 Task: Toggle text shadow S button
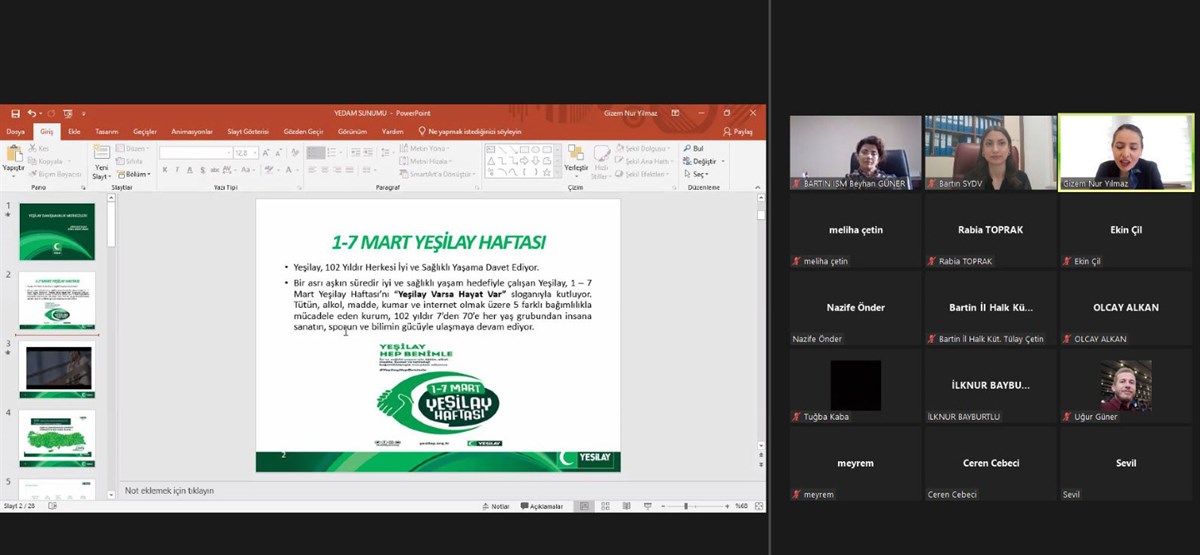[x=204, y=171]
